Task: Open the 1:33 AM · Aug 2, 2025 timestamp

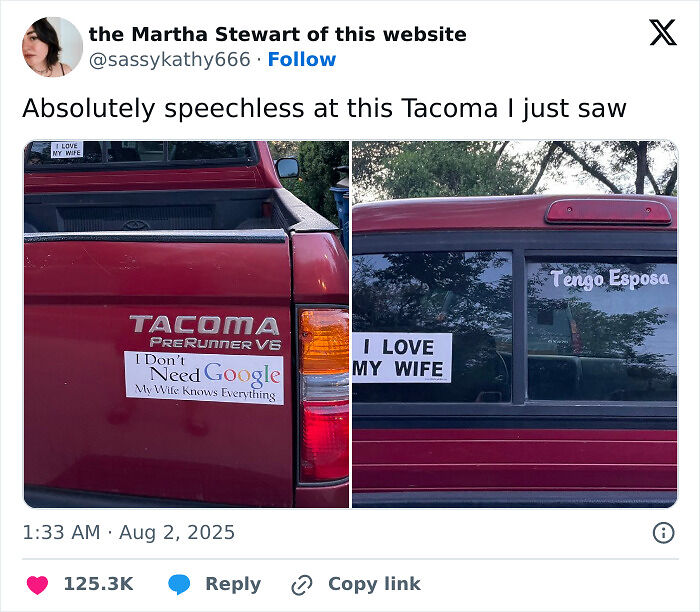Action: [129, 533]
